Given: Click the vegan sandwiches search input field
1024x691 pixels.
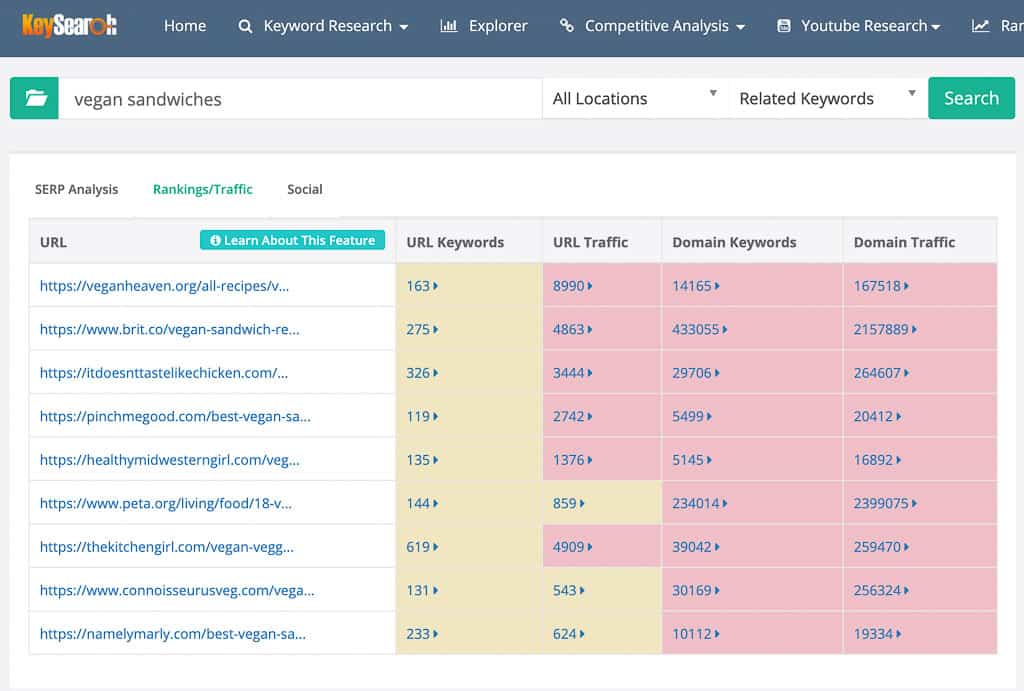Looking at the screenshot, I should (x=300, y=98).
